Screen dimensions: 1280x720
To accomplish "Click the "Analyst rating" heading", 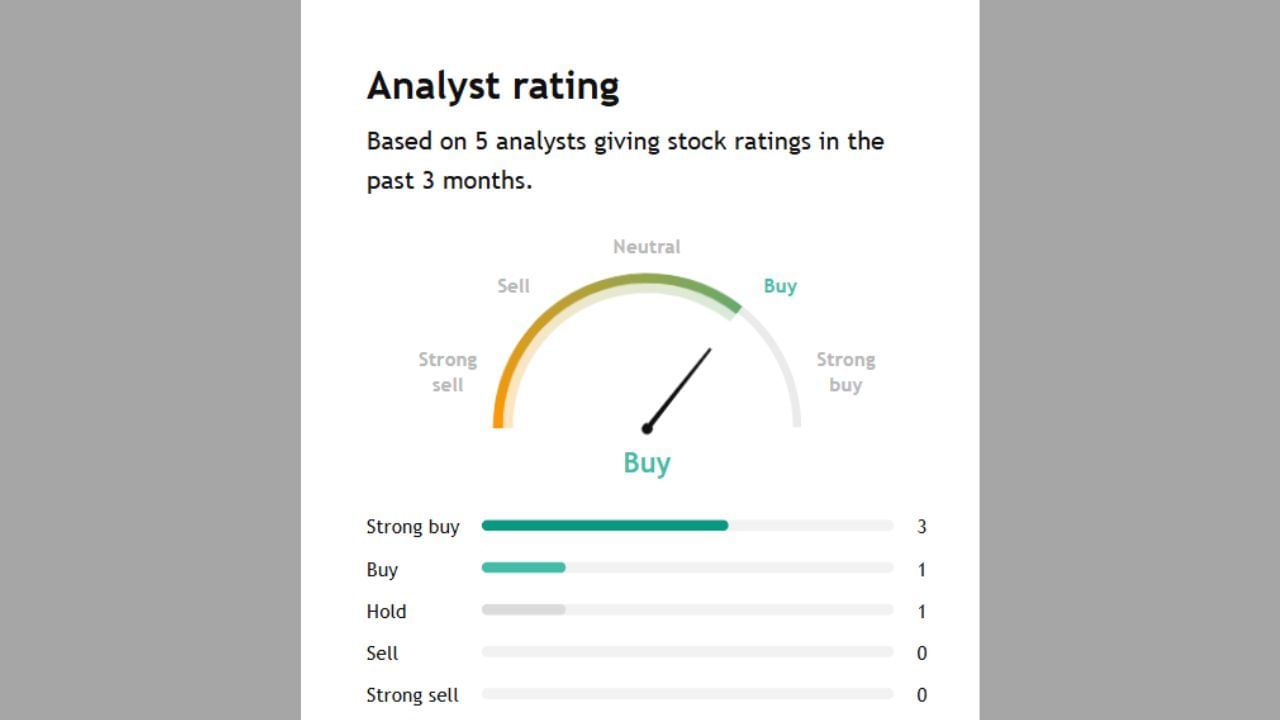I will (x=493, y=86).
